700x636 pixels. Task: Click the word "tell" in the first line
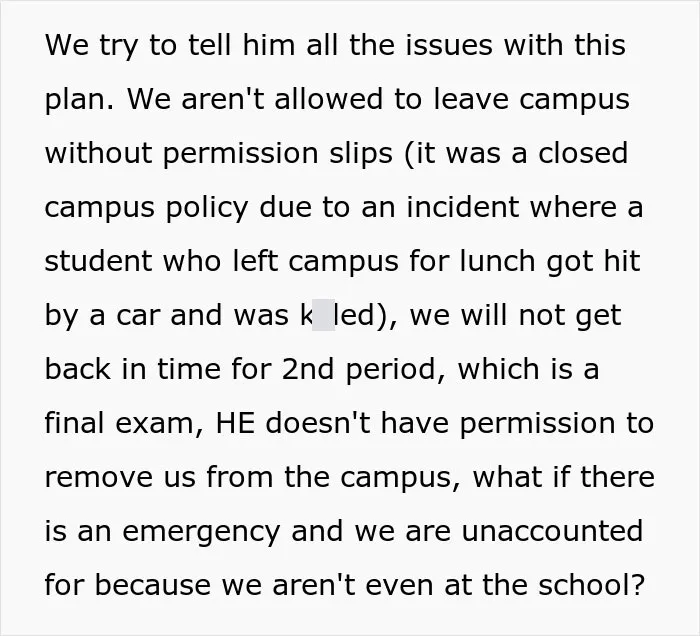coord(210,45)
